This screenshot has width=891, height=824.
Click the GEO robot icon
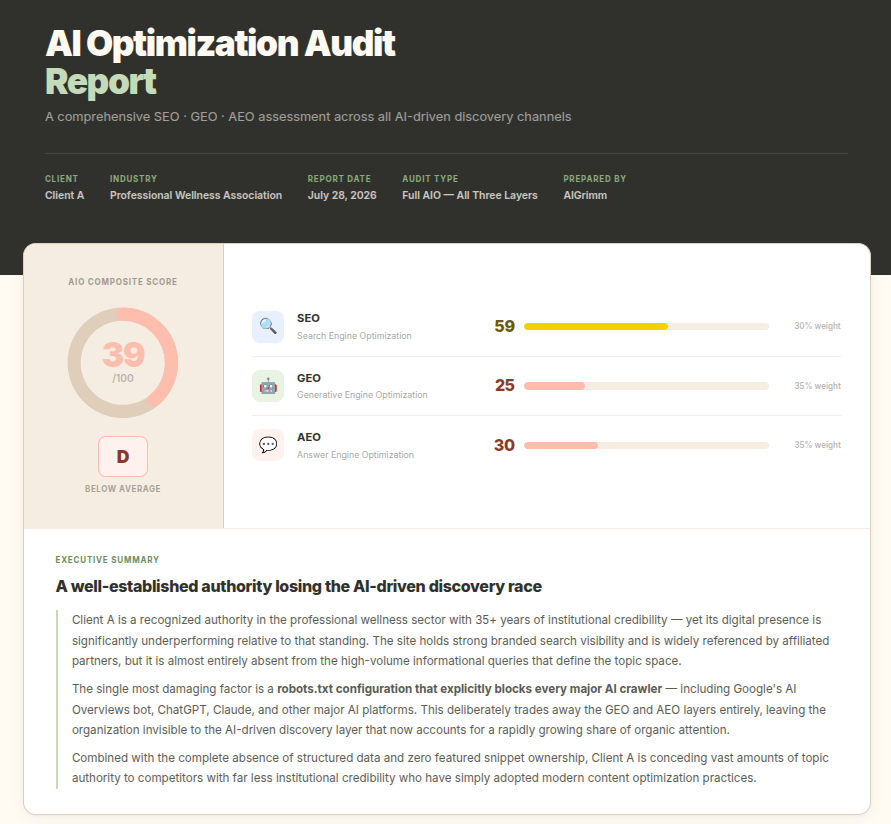(268, 386)
